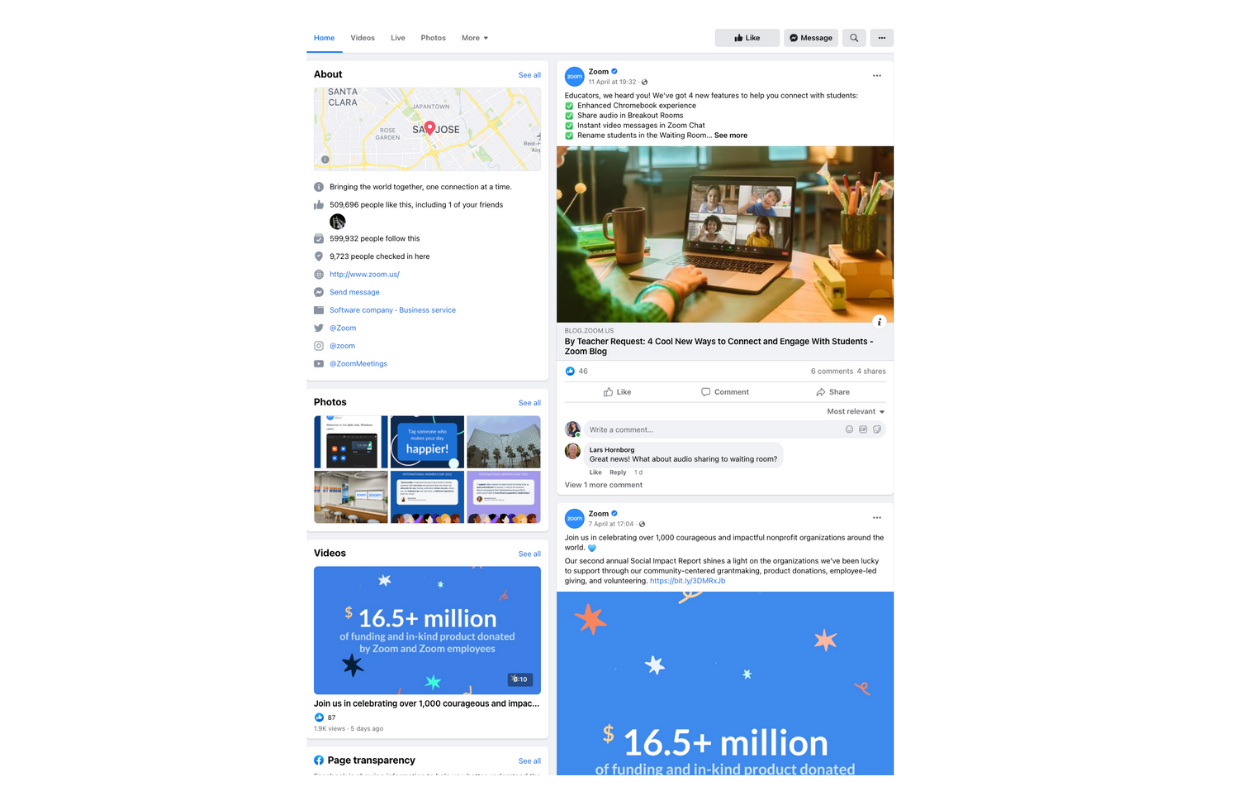1260x800 pixels.
Task: Open the office lobby photo thumbnail
Action: [351, 497]
